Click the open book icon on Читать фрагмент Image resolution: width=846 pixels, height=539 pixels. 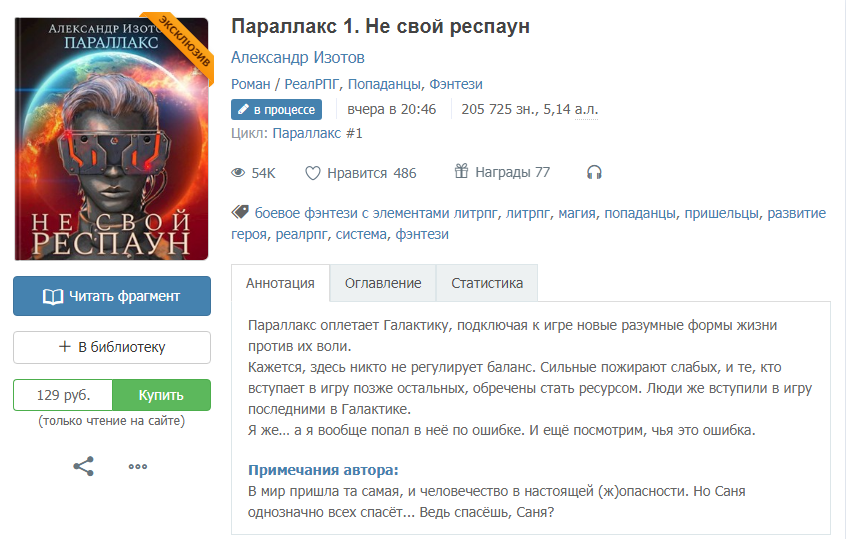[53, 296]
